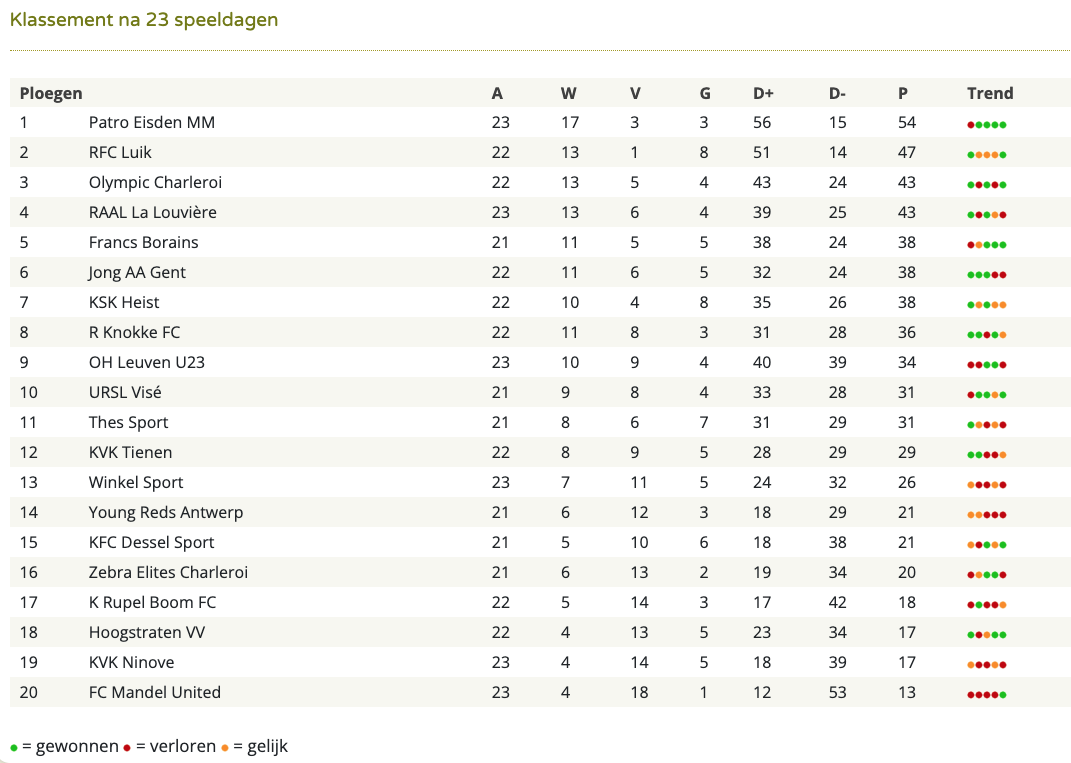The image size is (1071, 763).
Task: Click the trend dots for FC Mandel United
Action: [x=986, y=695]
